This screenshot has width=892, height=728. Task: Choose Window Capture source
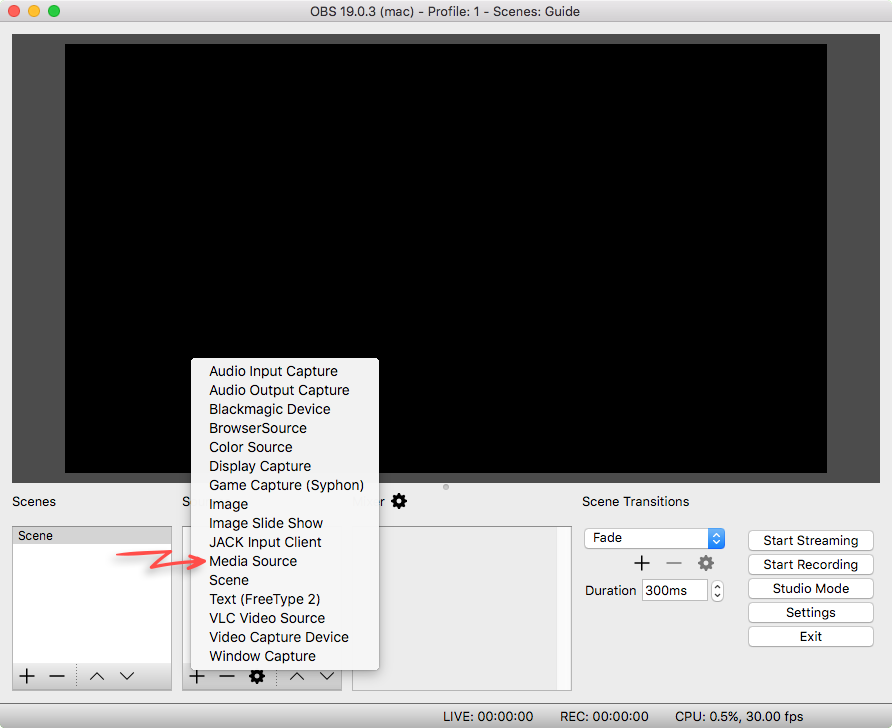(285, 656)
